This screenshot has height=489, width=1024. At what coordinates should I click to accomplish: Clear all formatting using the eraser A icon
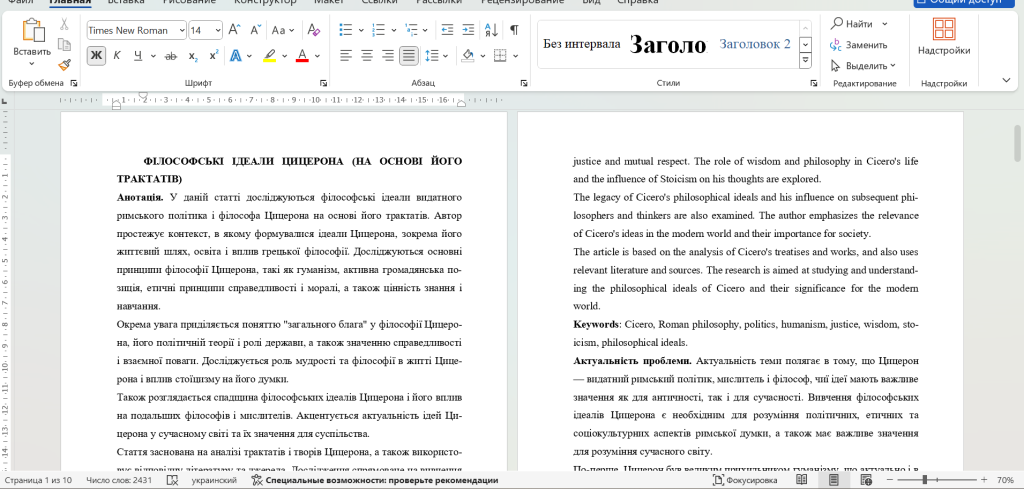coord(314,30)
